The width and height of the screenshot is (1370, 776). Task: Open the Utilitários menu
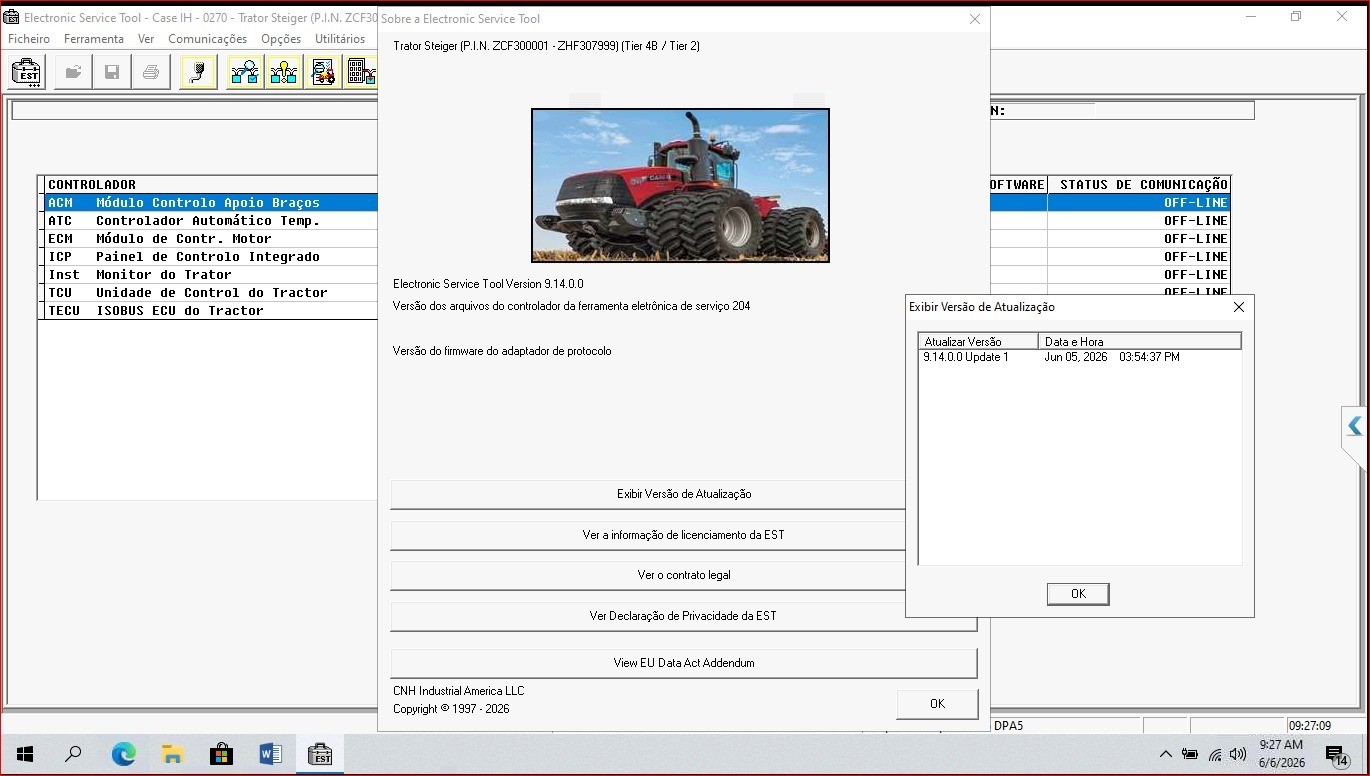[x=340, y=39]
